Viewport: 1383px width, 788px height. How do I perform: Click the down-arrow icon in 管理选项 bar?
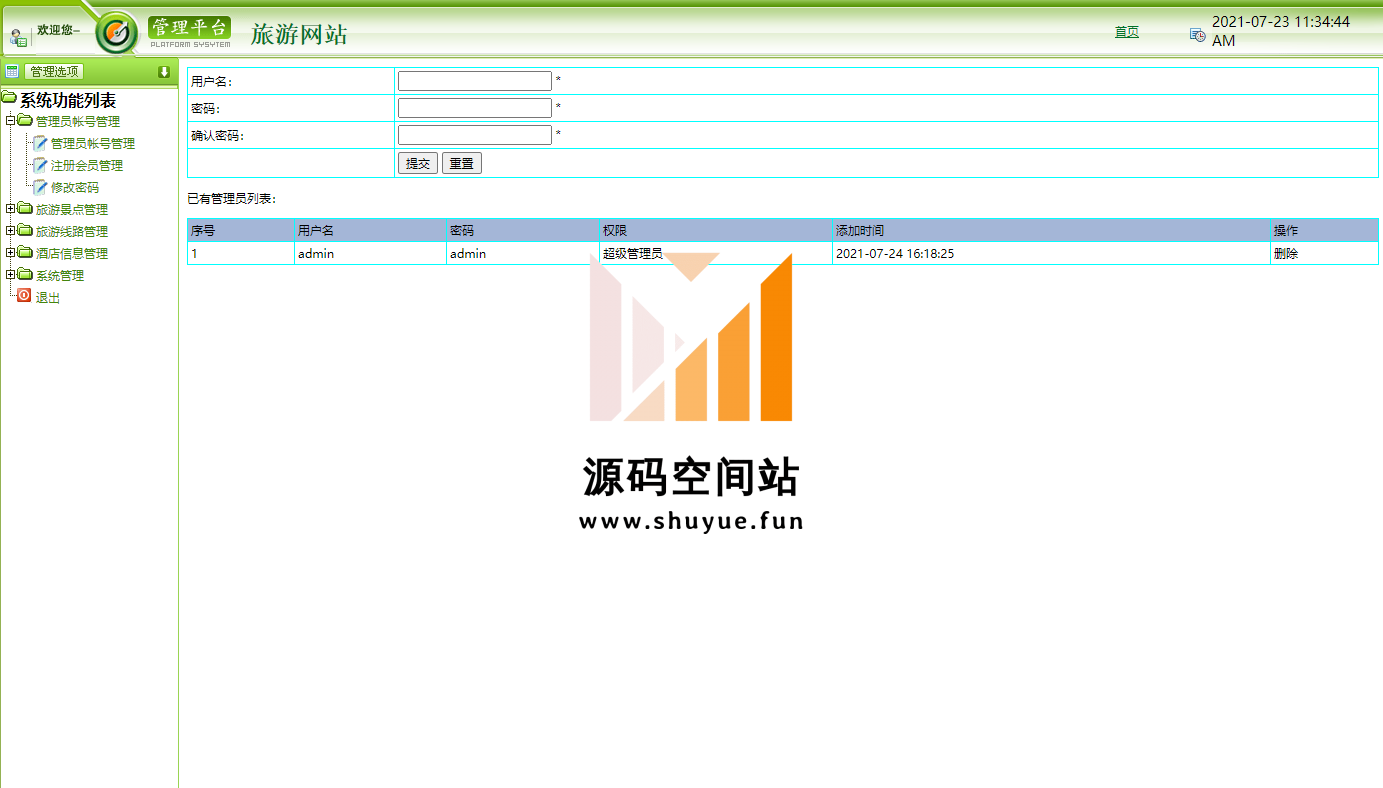coord(164,72)
